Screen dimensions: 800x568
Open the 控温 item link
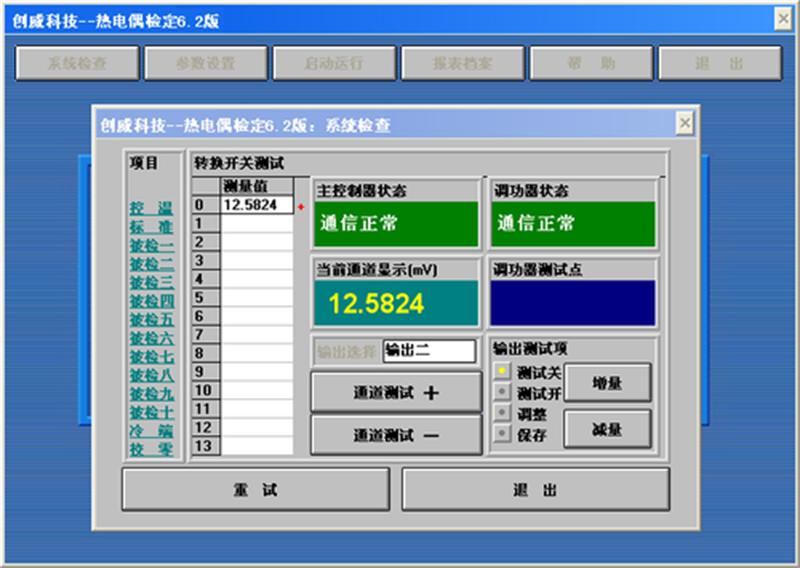(x=151, y=208)
